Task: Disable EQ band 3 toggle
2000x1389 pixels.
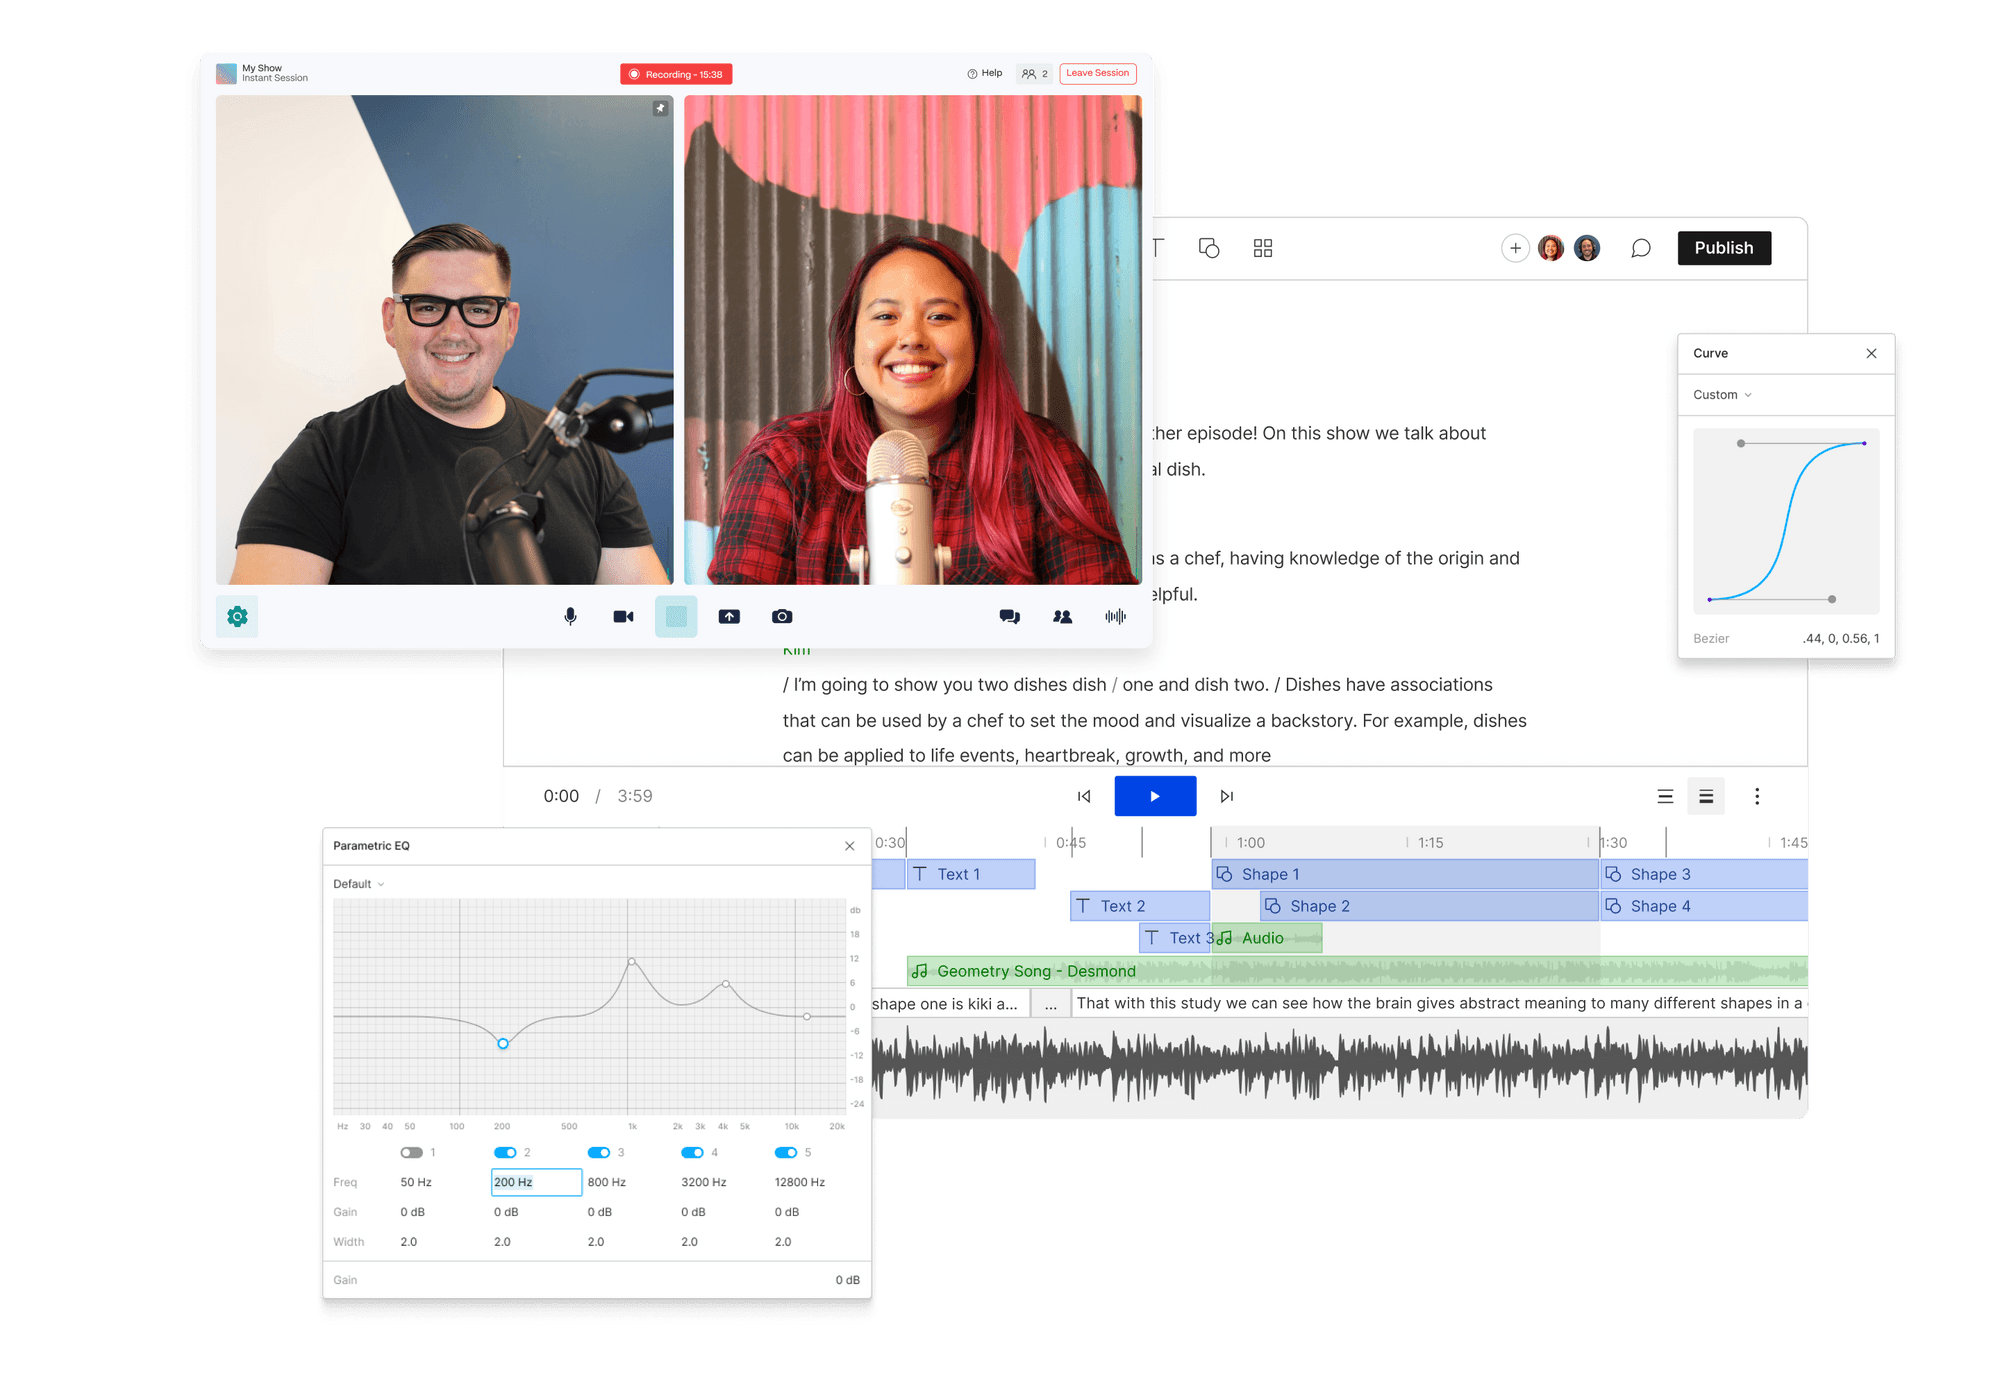Action: [599, 1152]
